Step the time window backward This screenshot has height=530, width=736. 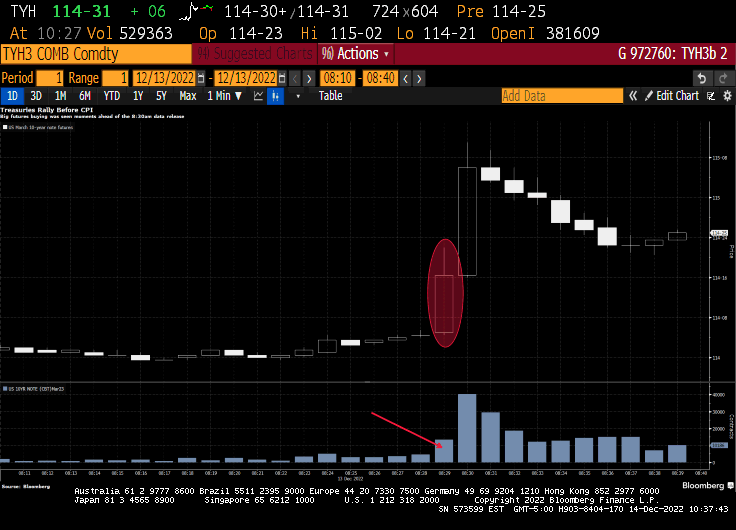coord(406,78)
